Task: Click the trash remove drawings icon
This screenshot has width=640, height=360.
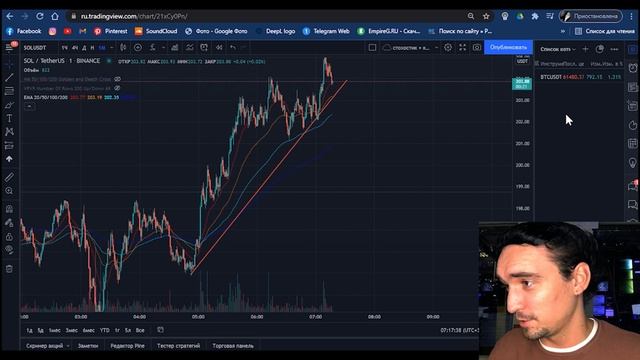Action: tap(9, 269)
